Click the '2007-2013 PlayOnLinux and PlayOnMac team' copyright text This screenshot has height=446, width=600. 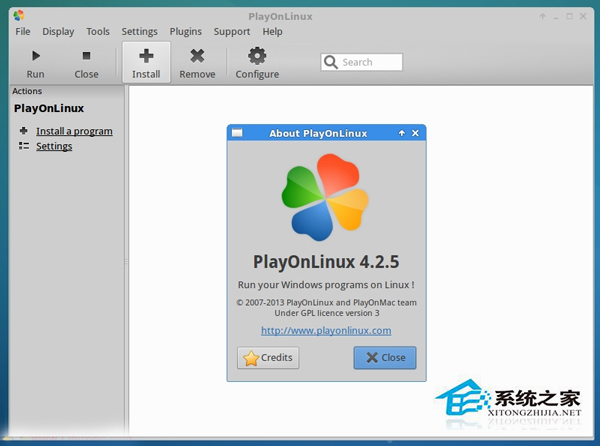(326, 303)
